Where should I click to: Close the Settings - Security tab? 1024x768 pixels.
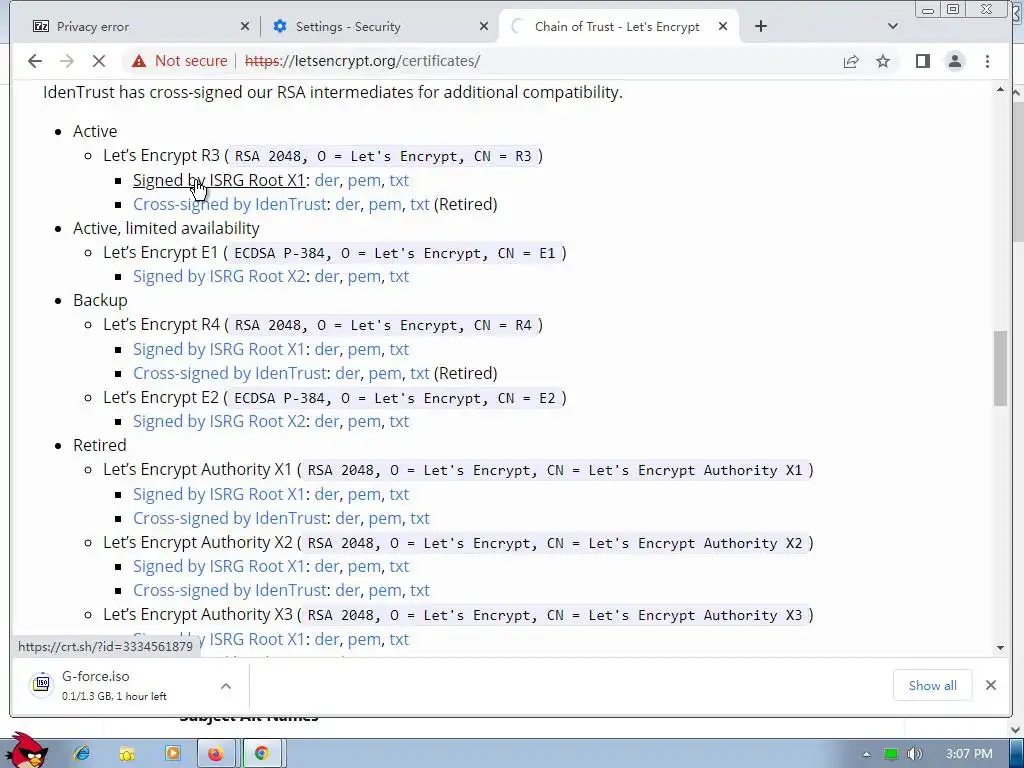(x=484, y=26)
